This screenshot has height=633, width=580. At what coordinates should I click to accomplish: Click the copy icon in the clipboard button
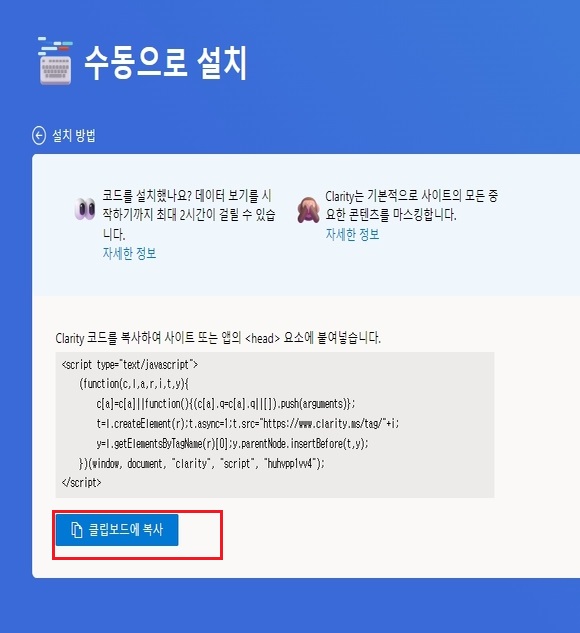pos(77,530)
